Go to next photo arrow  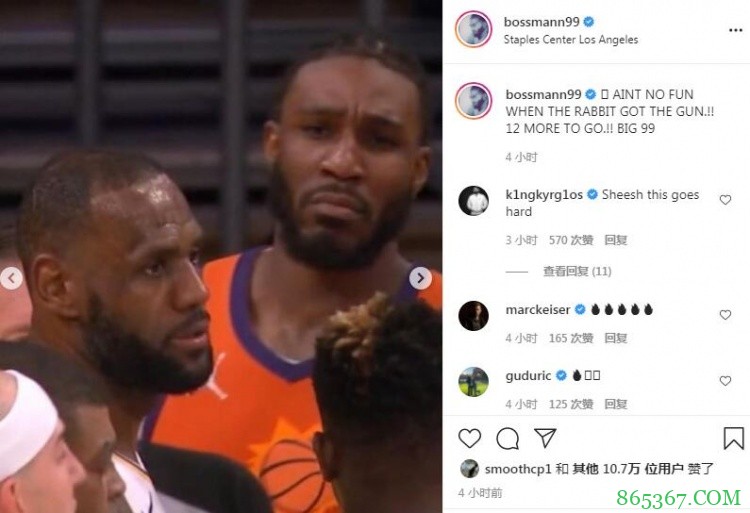click(420, 278)
